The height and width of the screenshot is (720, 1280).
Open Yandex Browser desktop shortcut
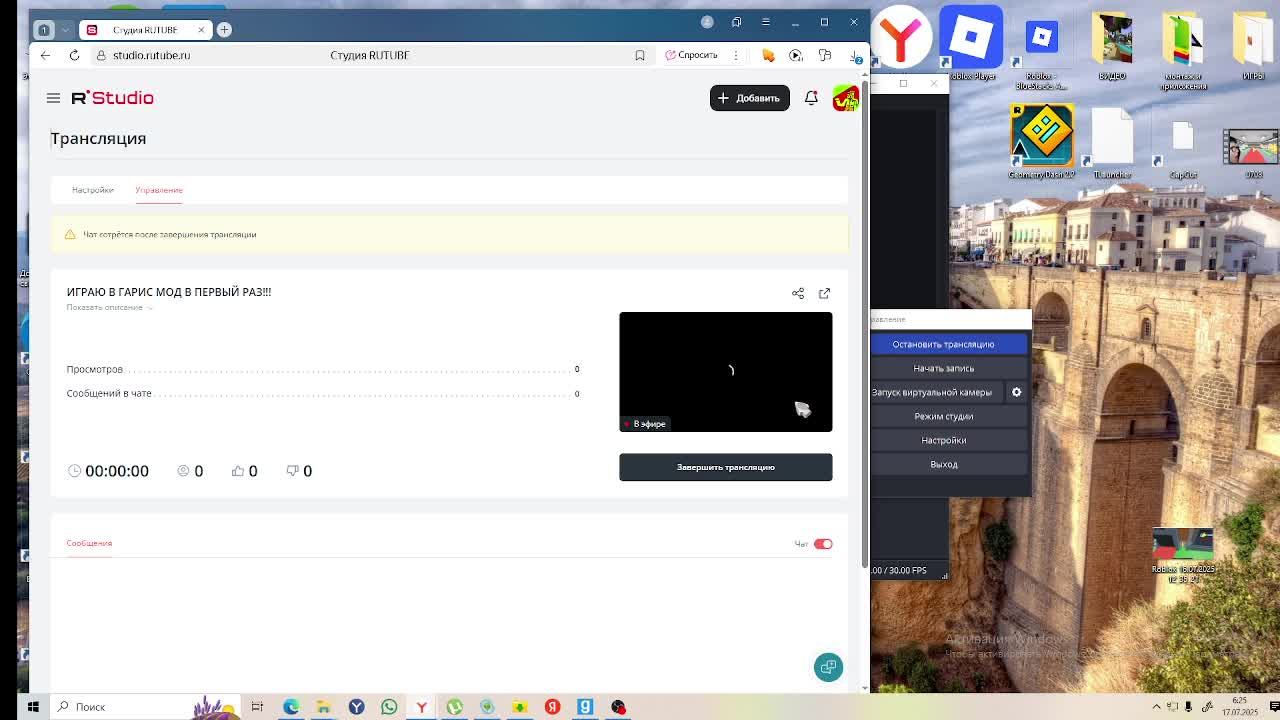click(901, 38)
